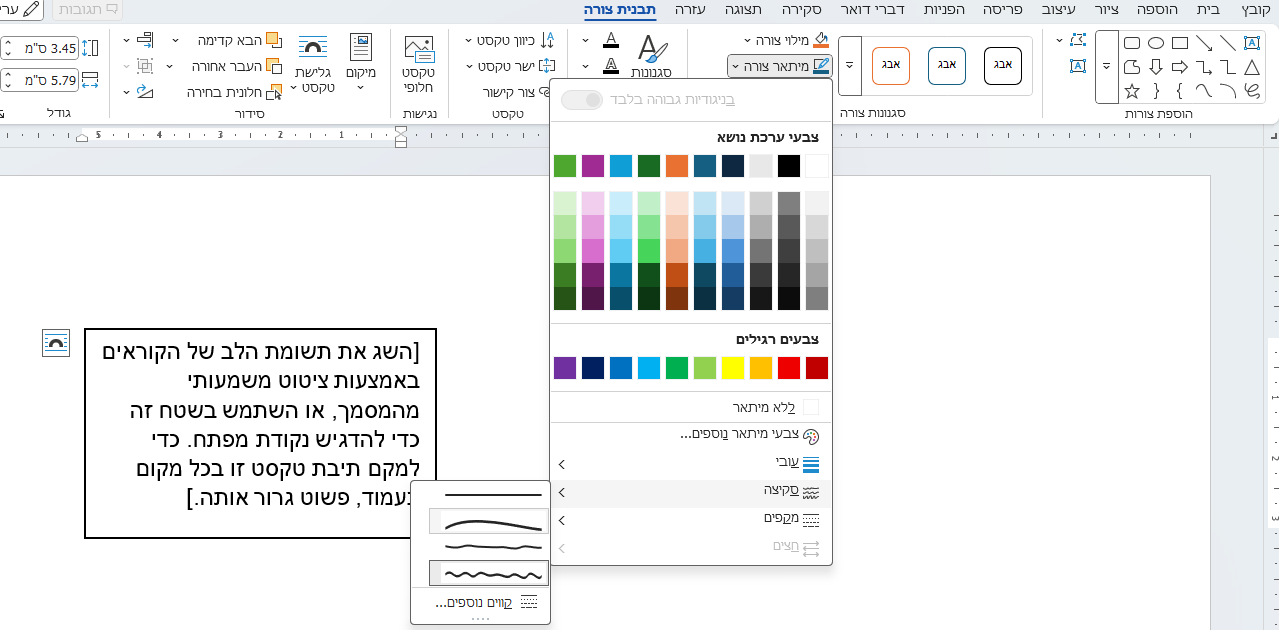Select the curved line sketch style
The image size is (1279, 630).
(489, 521)
